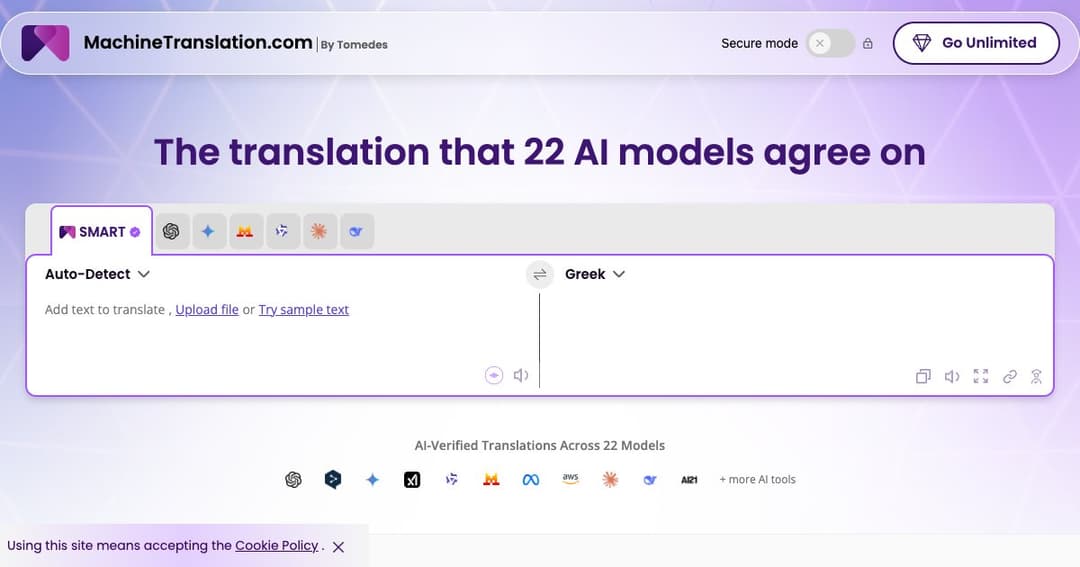Click the verified badge on the SMART tab
This screenshot has width=1080, height=567.
135,232
